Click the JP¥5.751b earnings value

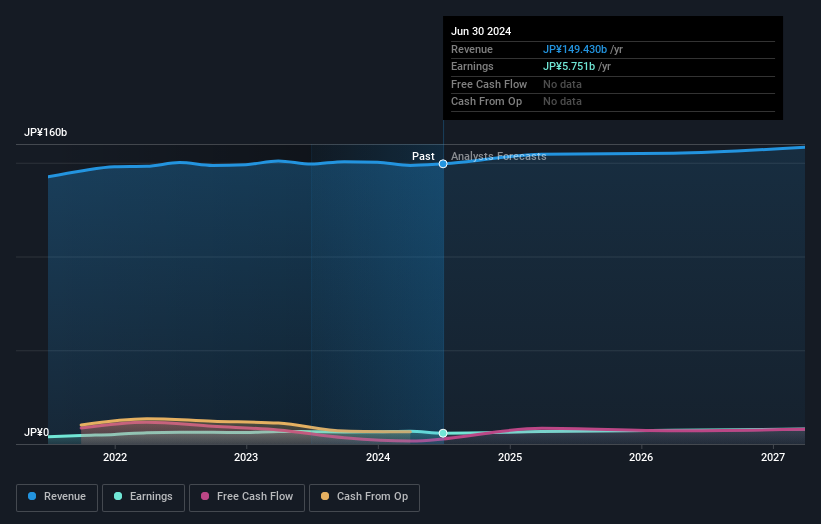click(569, 66)
